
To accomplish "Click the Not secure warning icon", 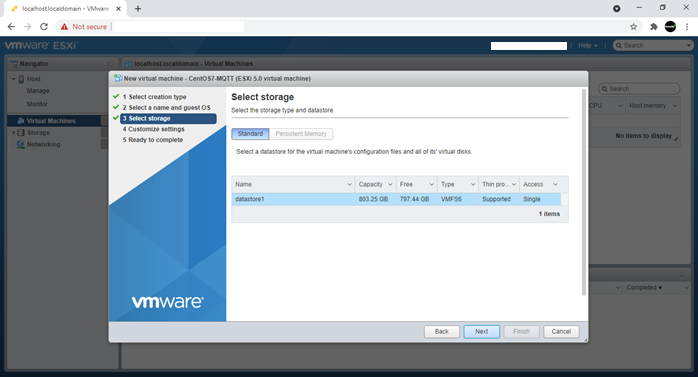I will point(65,27).
